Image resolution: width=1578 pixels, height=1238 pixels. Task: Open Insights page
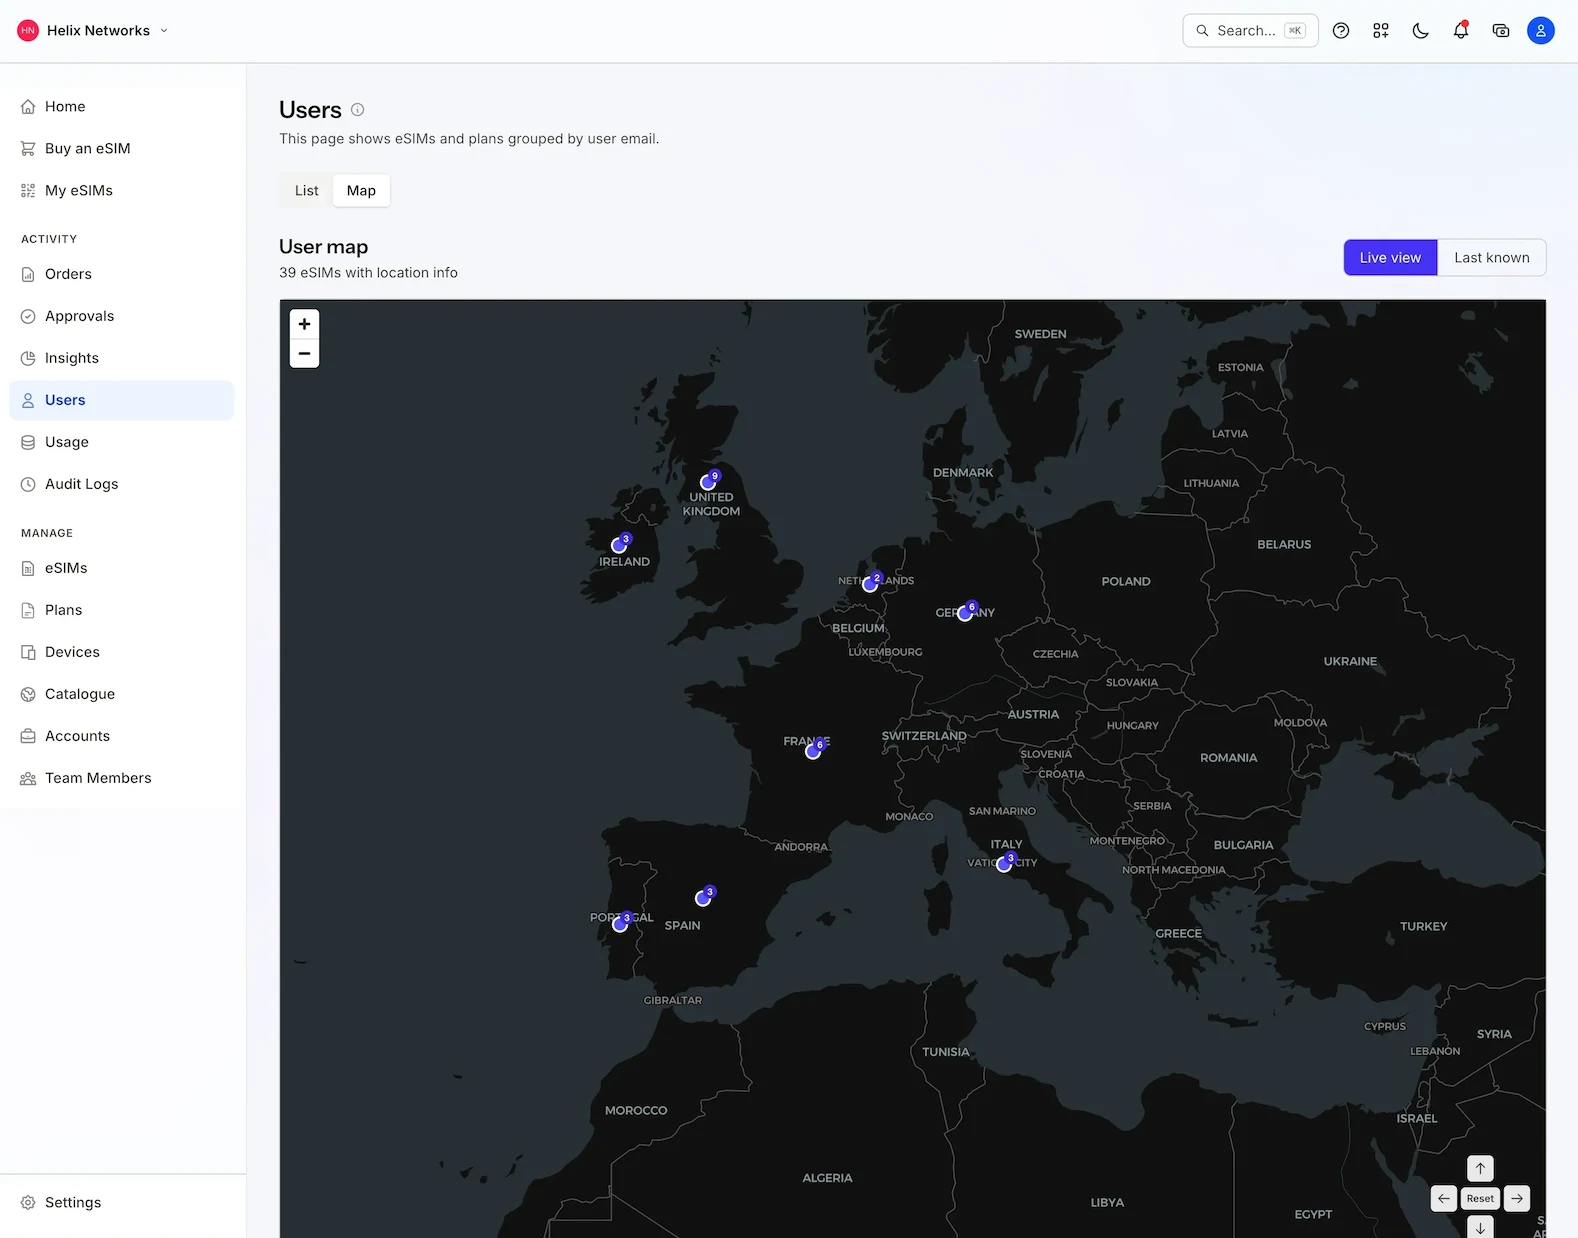[x=121, y=358]
